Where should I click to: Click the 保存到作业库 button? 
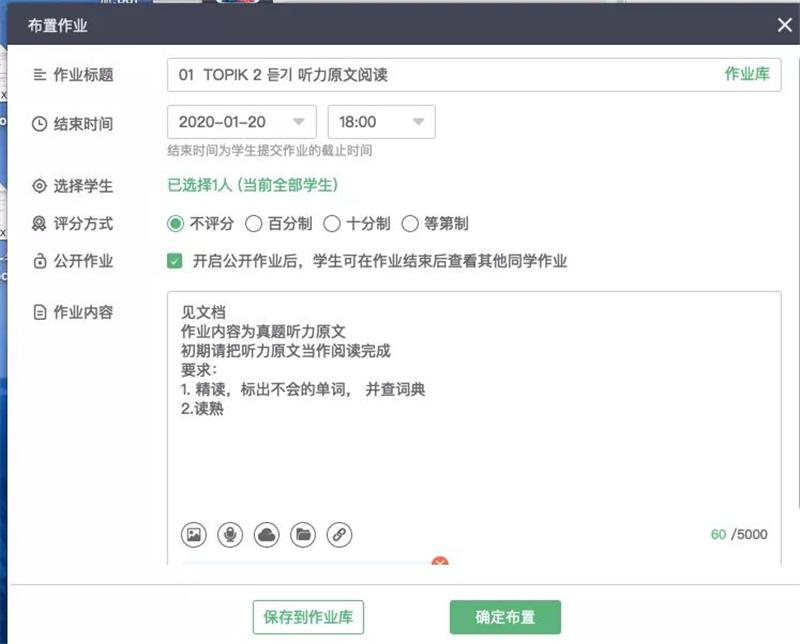[308, 617]
